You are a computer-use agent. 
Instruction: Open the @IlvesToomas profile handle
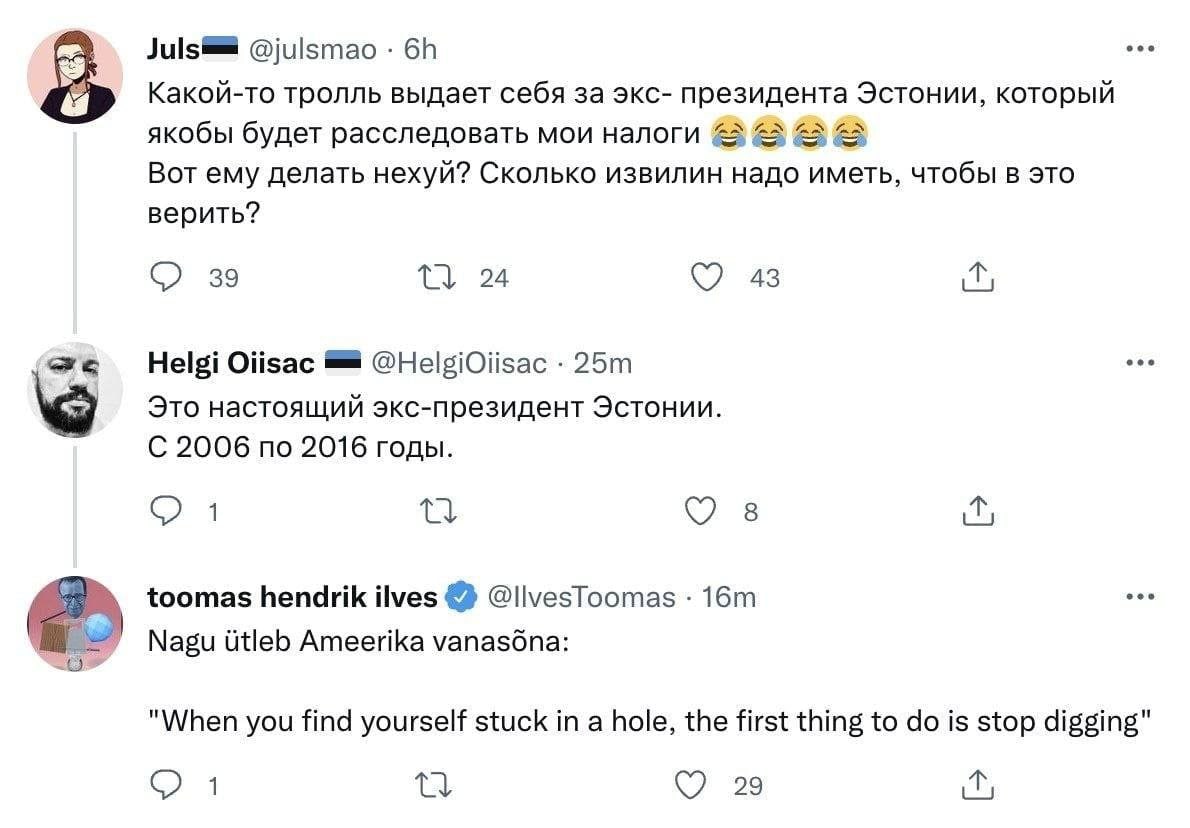580,598
